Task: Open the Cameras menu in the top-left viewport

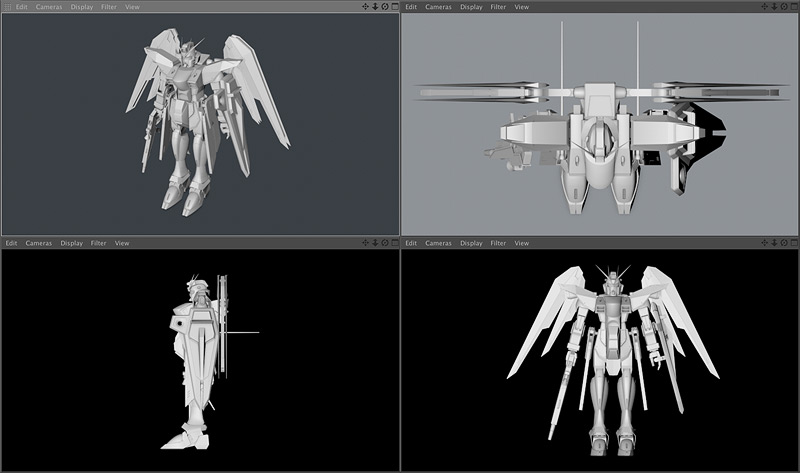Action: 49,7
